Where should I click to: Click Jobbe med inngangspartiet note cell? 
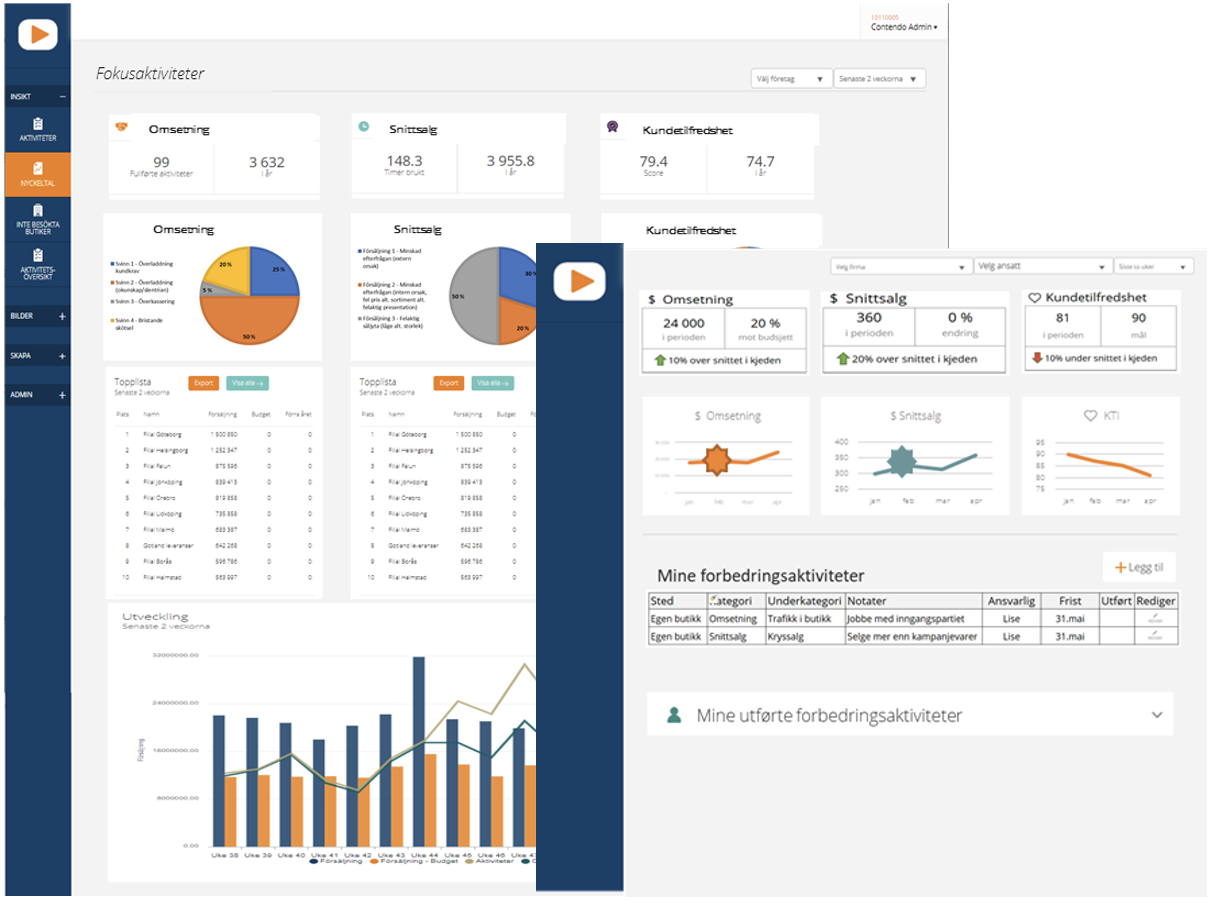click(913, 619)
